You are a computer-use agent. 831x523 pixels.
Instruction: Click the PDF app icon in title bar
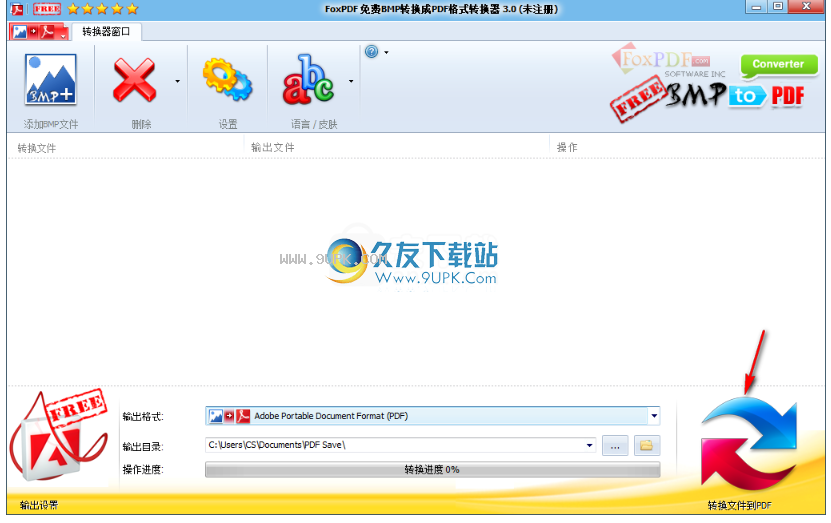coord(17,9)
